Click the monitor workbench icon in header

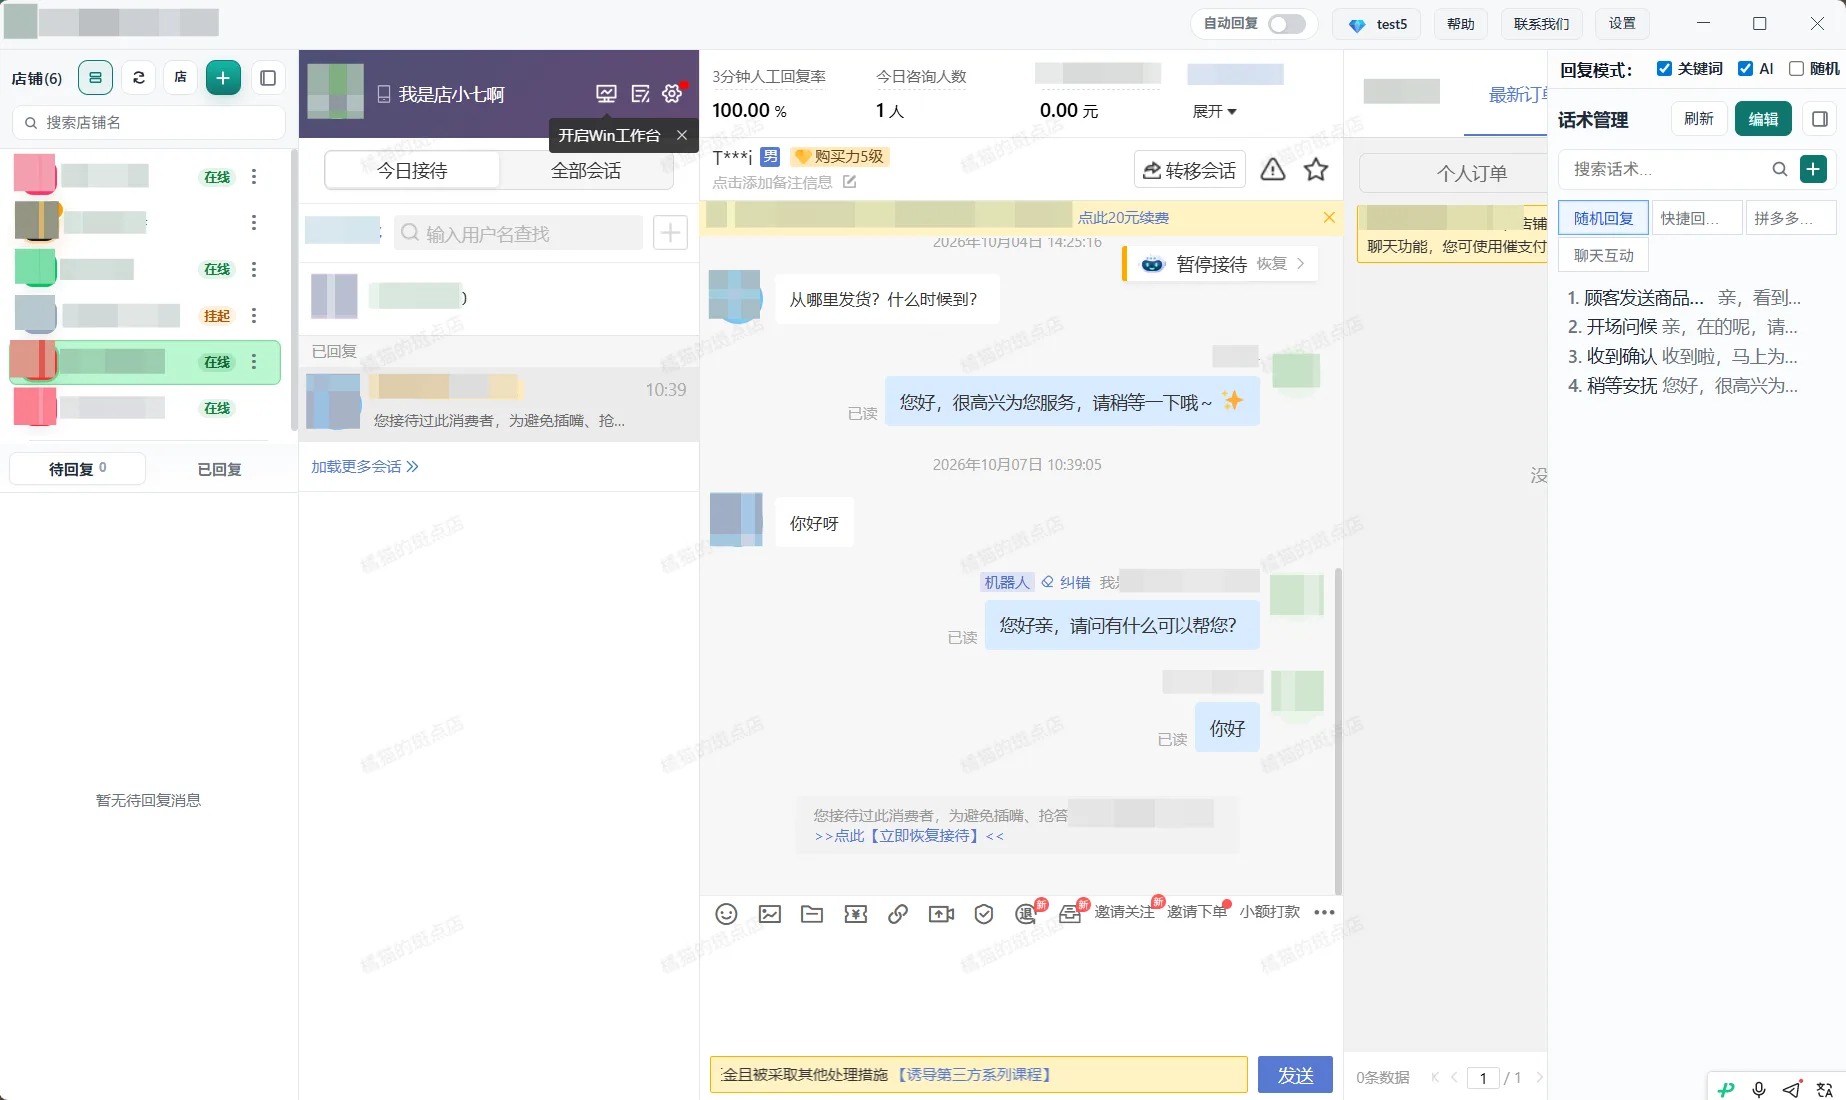(x=607, y=94)
